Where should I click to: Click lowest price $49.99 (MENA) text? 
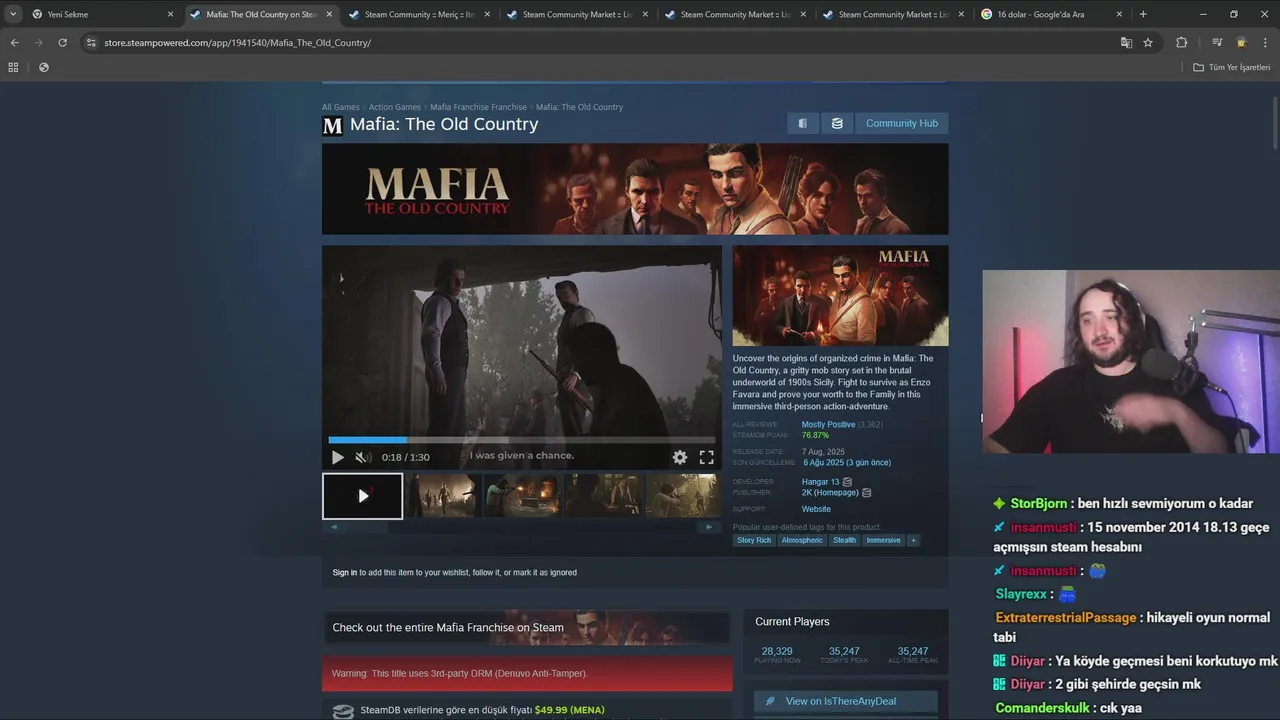pos(569,710)
